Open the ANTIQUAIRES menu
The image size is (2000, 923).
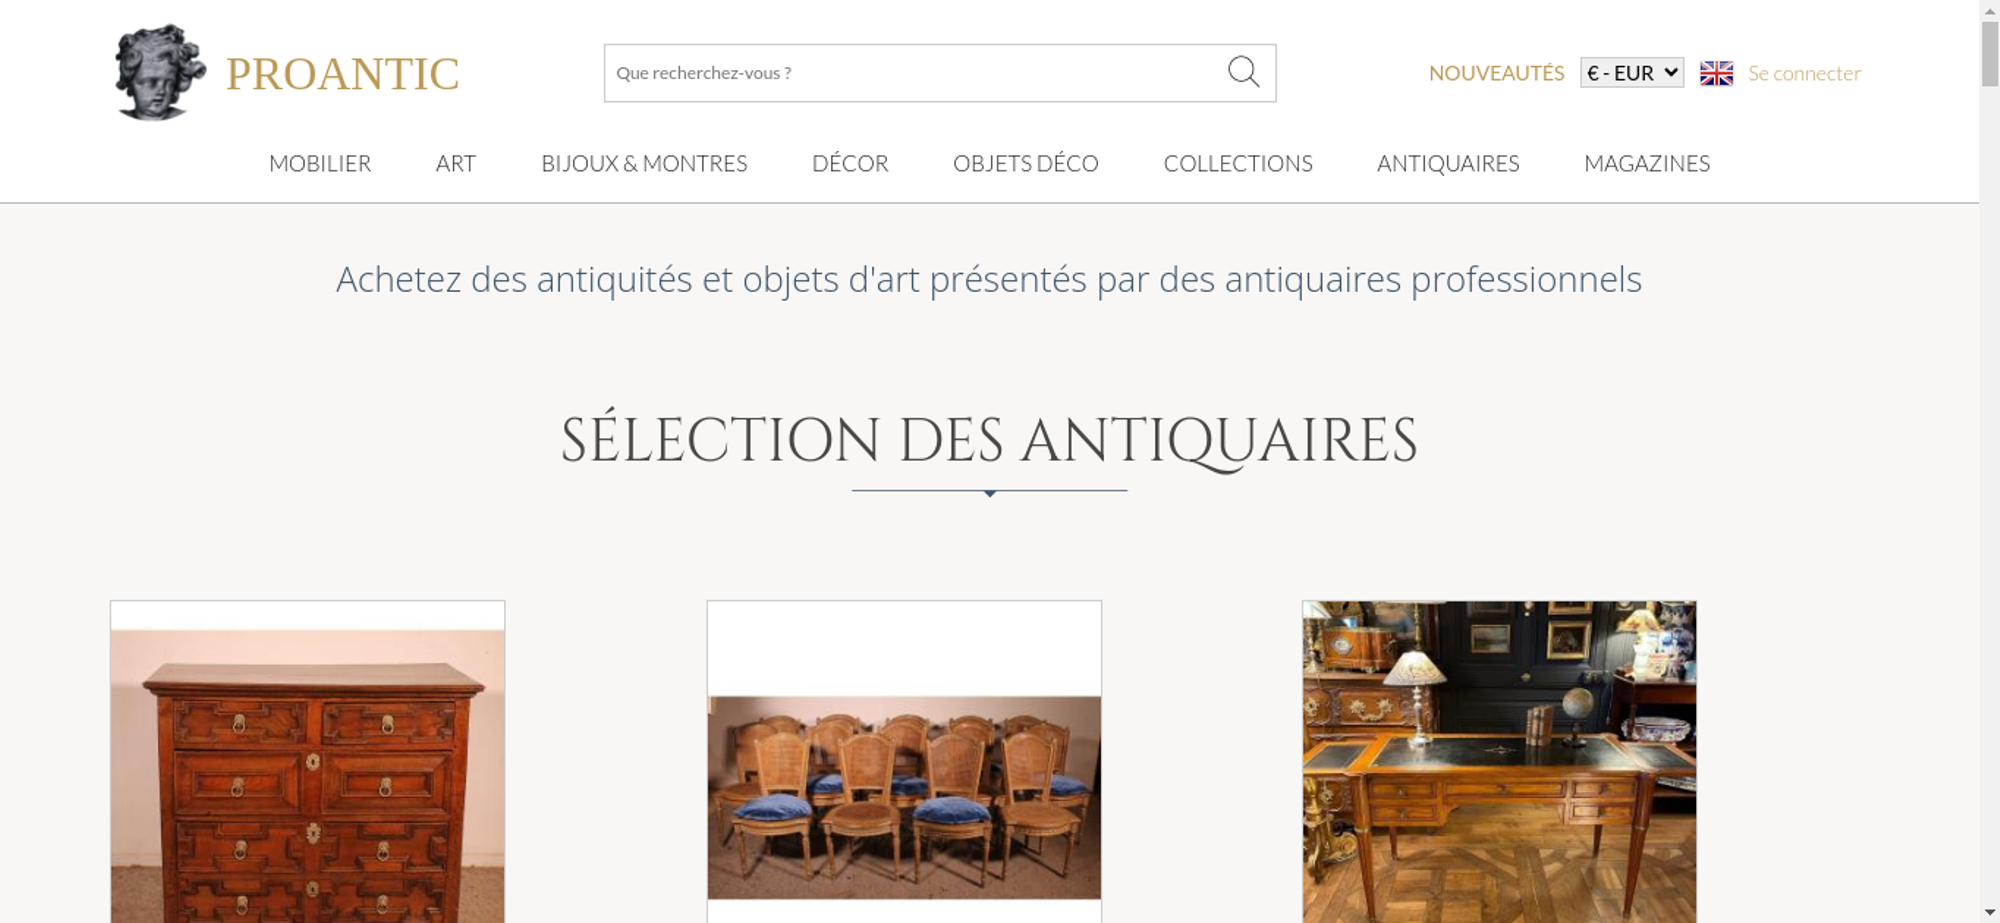coord(1448,163)
